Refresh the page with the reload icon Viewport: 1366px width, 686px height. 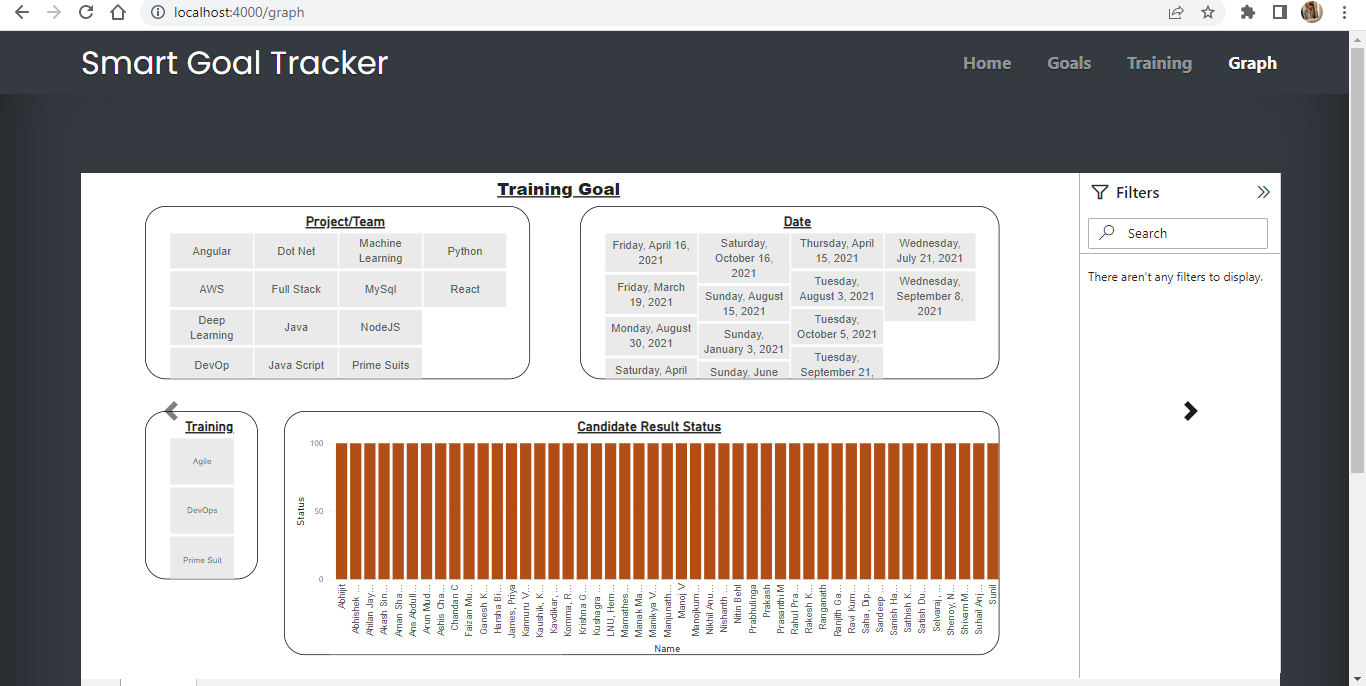click(85, 13)
